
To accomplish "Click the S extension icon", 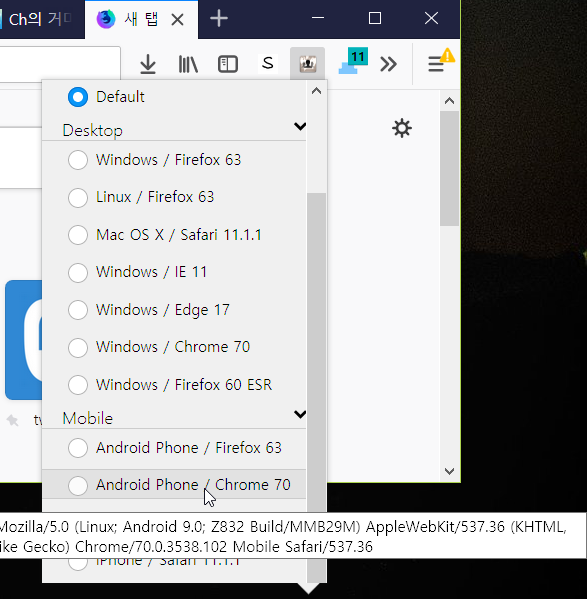I will (x=268, y=63).
